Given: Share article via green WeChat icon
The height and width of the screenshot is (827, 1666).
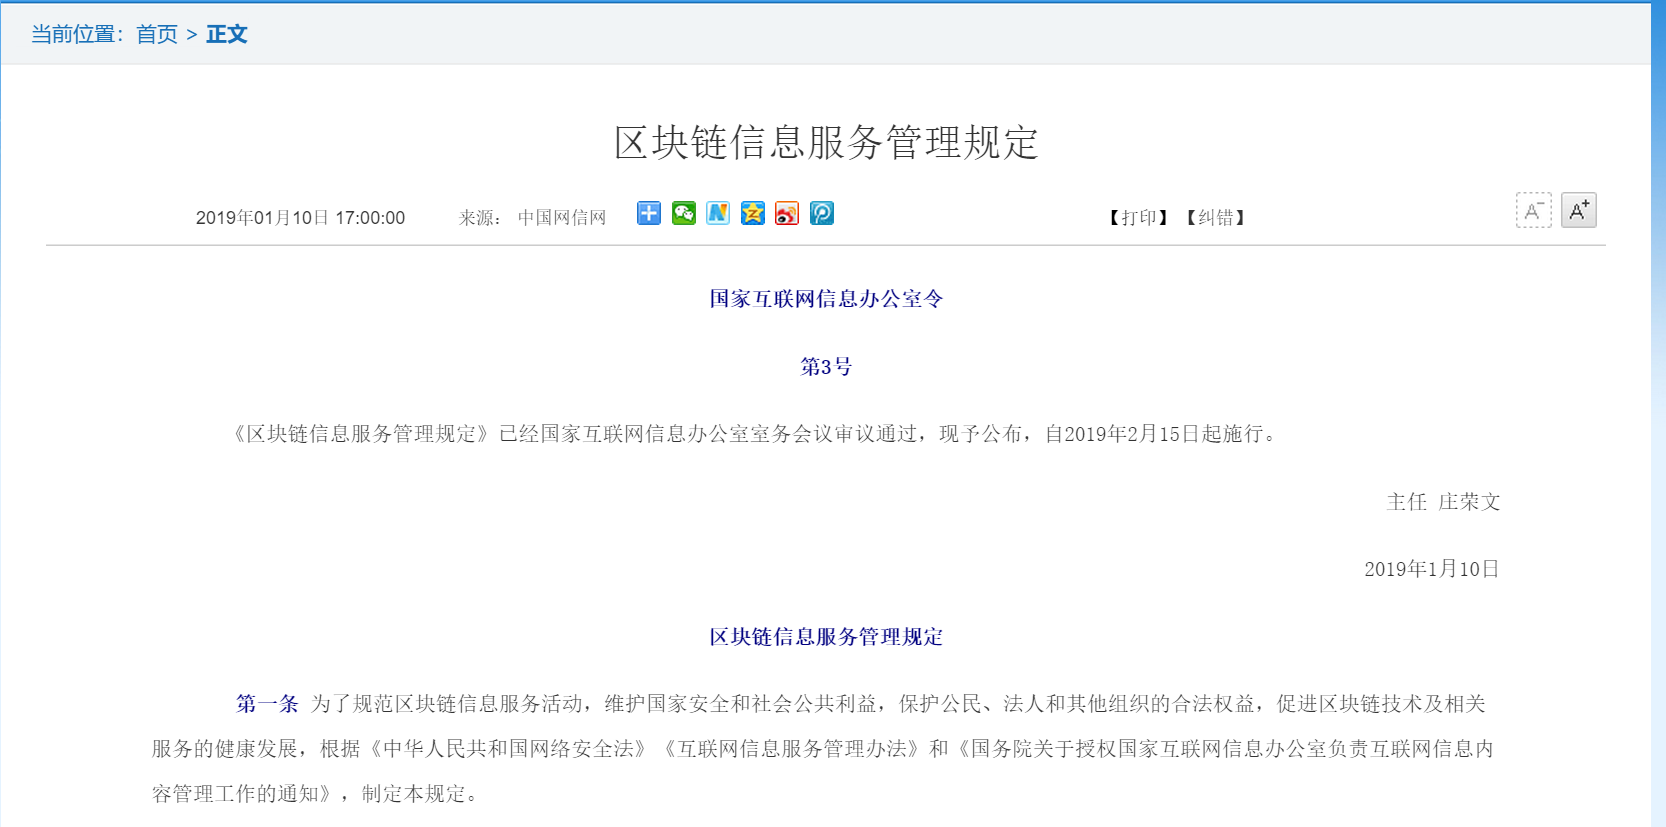Looking at the screenshot, I should click(683, 213).
